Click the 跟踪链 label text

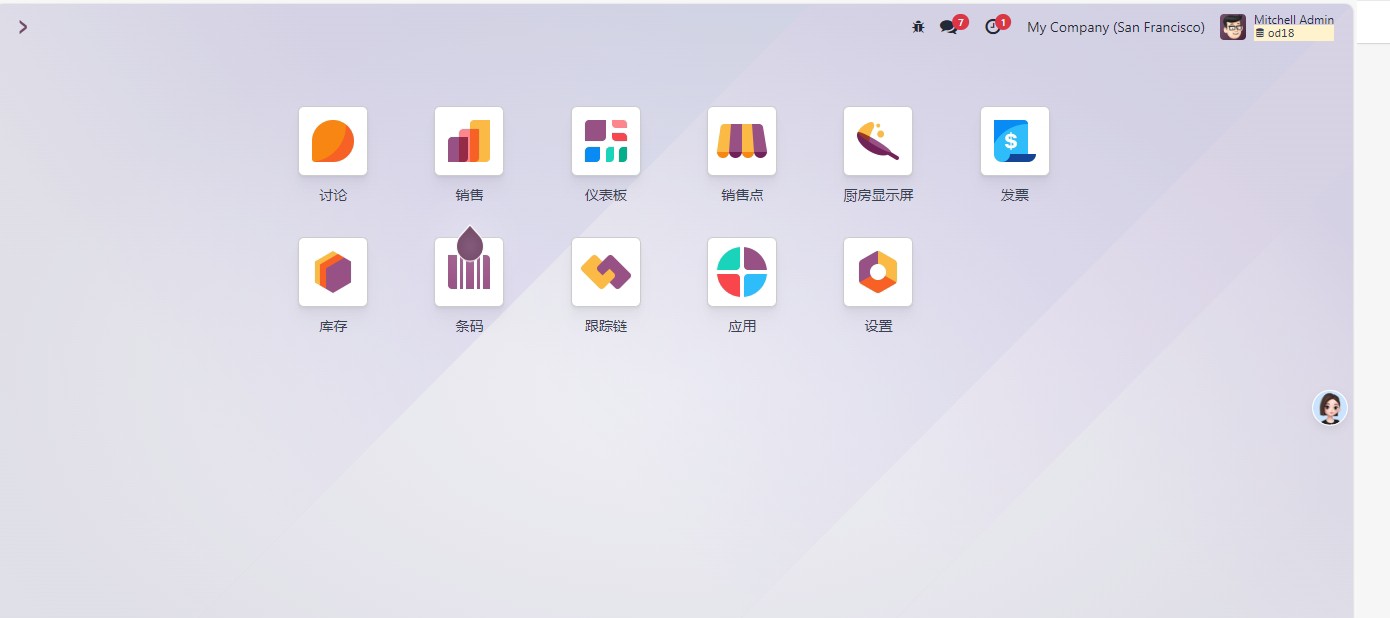click(606, 326)
